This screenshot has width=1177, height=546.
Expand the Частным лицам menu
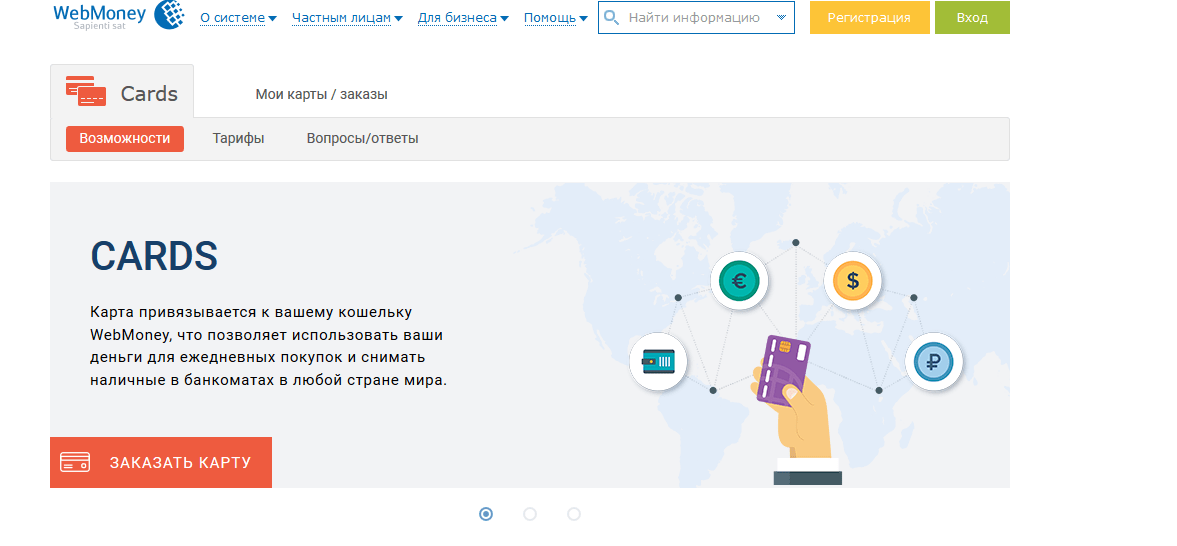348,17
